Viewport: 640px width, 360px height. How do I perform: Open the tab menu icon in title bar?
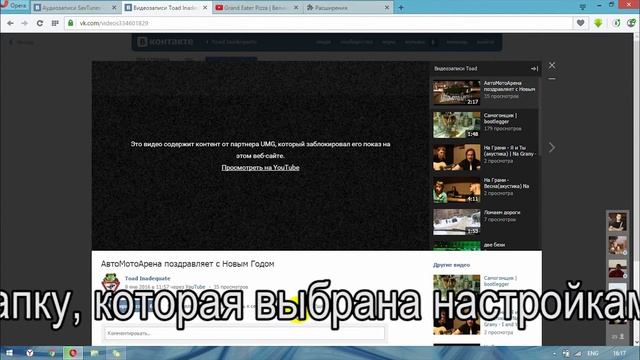(x=582, y=7)
